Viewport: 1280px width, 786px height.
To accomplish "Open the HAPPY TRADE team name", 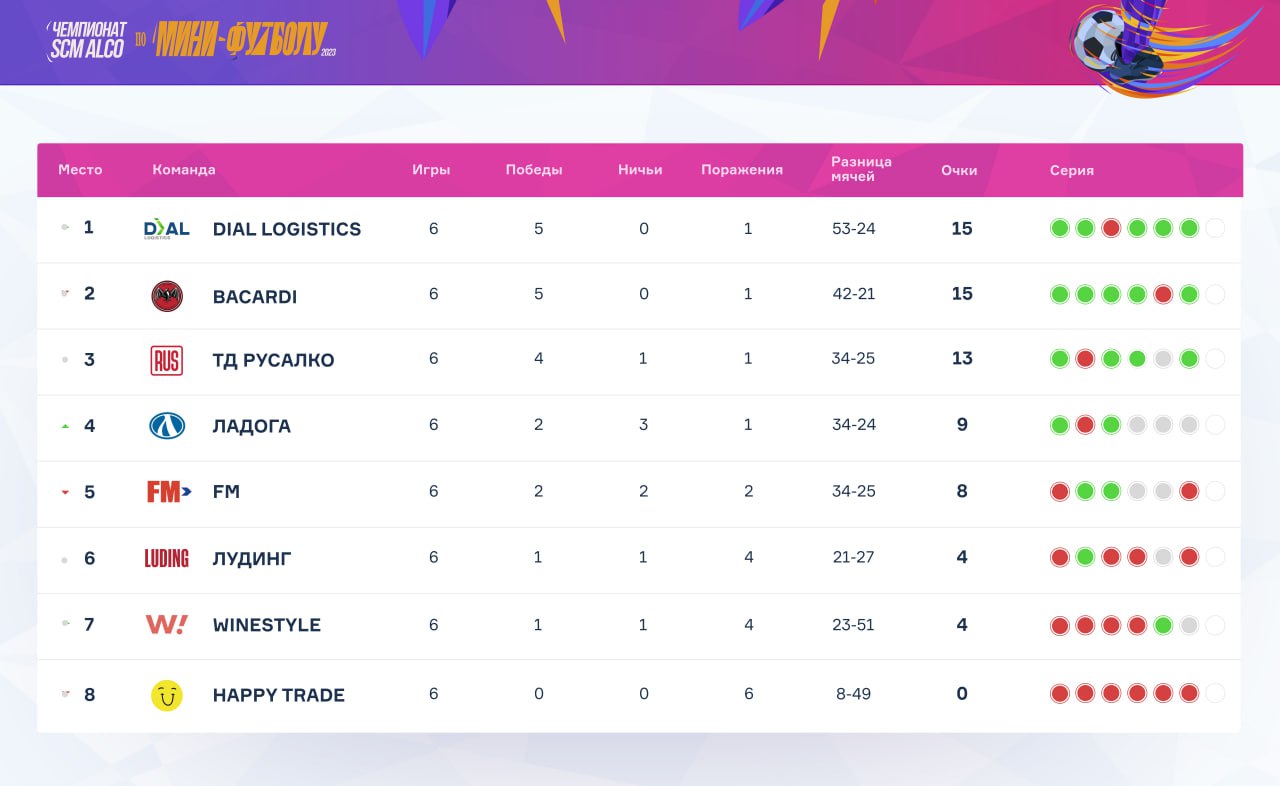I will click(278, 695).
